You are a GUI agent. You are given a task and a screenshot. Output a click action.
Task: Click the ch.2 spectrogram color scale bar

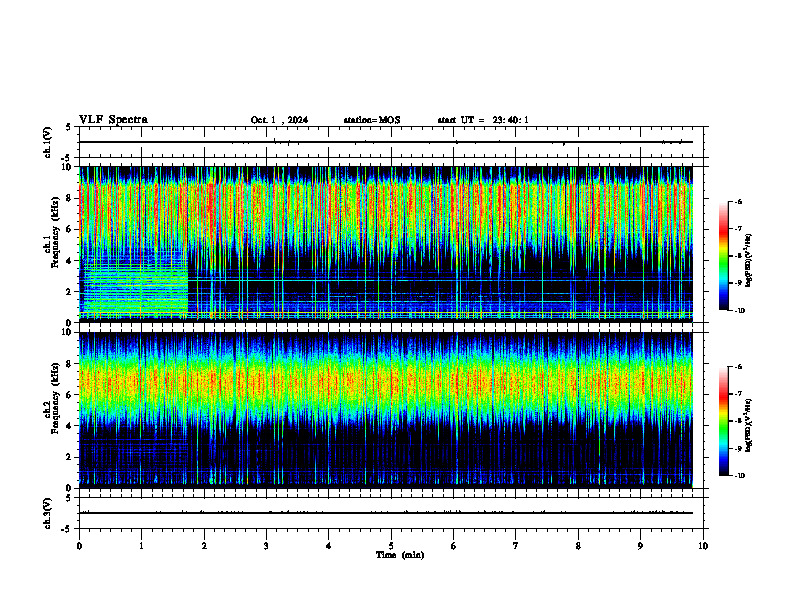[723, 421]
